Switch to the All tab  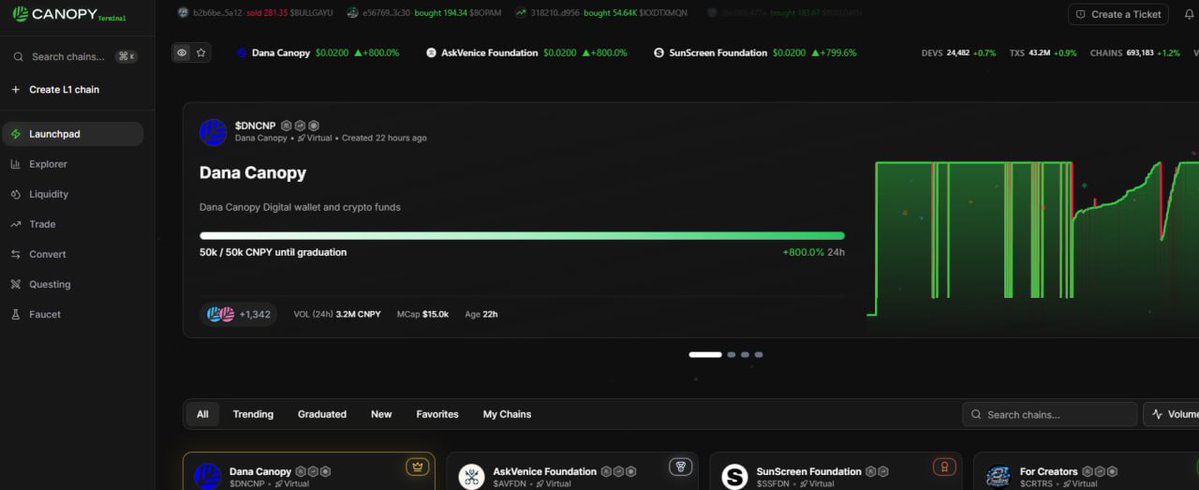click(x=203, y=414)
